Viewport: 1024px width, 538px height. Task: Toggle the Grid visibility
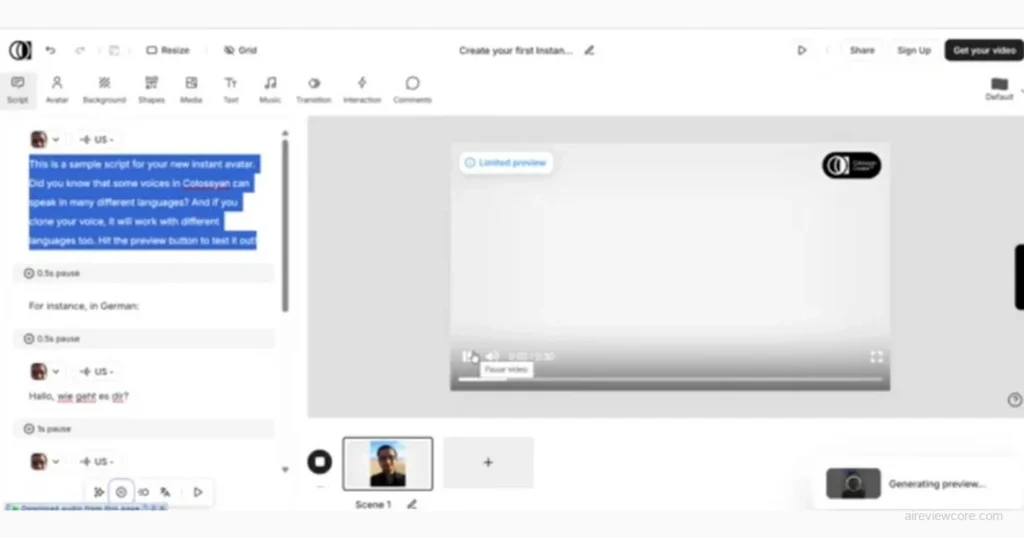[240, 50]
